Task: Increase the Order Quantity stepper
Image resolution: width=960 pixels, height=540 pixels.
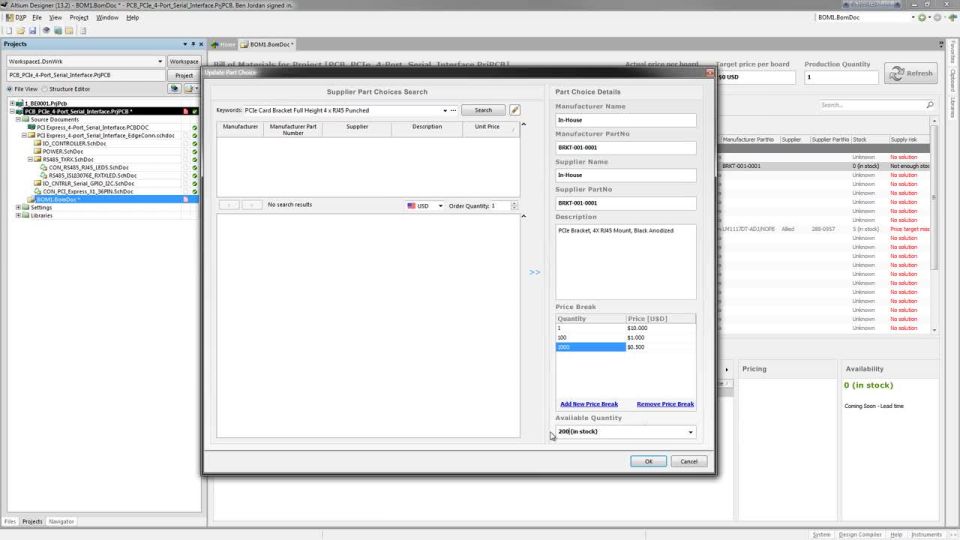Action: click(514, 204)
